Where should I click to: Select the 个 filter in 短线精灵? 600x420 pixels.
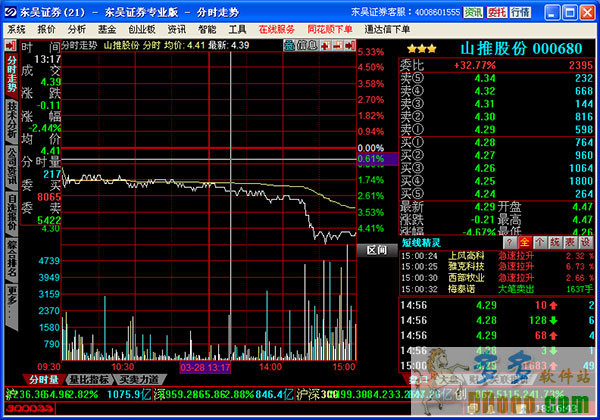pos(540,242)
